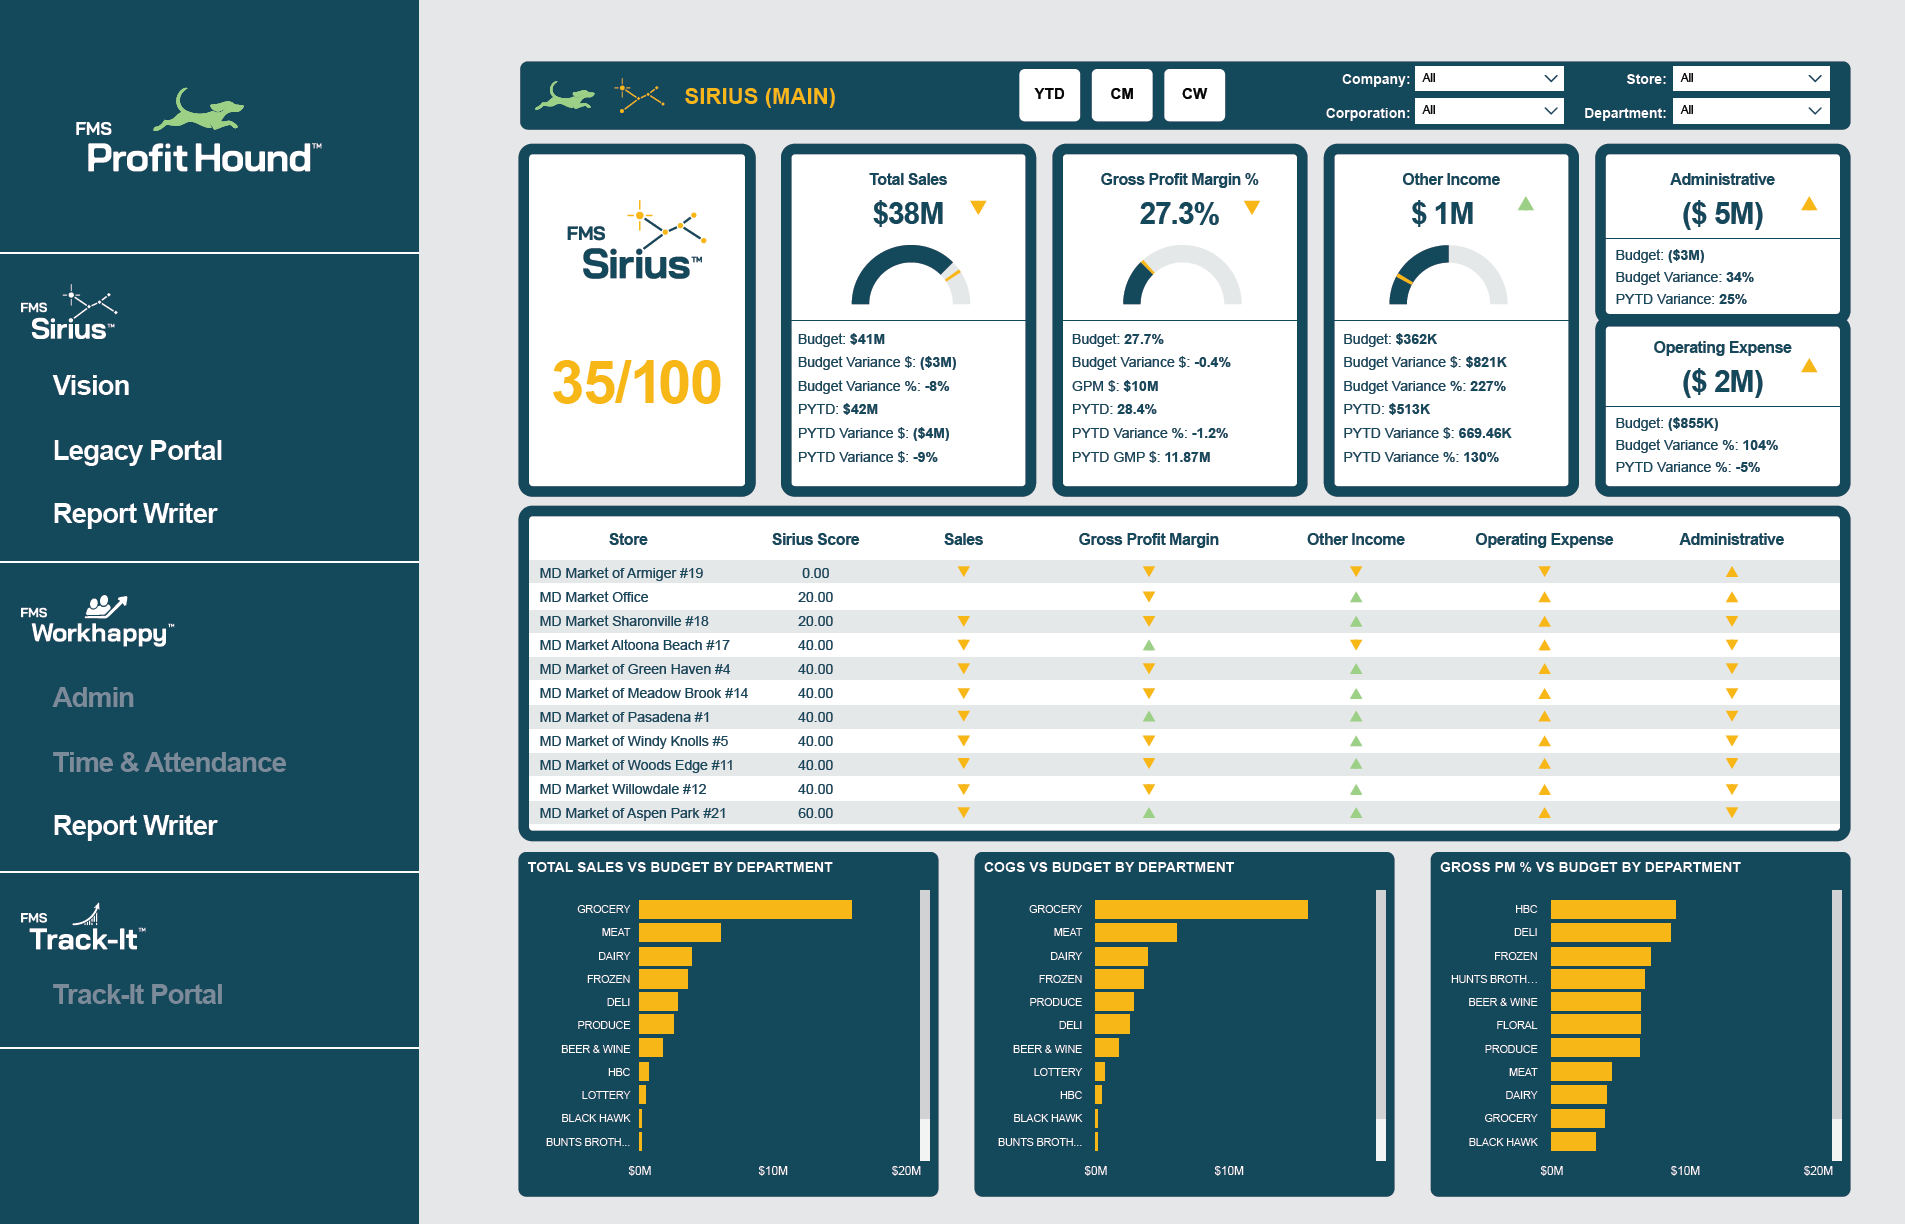Screen dimensions: 1905x1224
Task: Go to Legacy Portal
Action: point(137,451)
